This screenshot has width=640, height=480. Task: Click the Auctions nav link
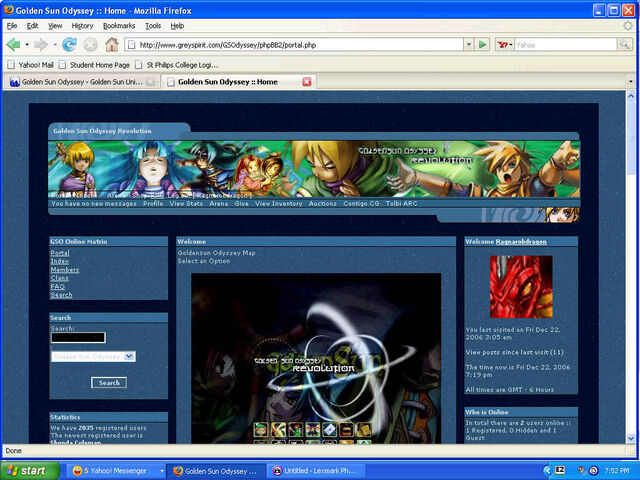coord(322,203)
